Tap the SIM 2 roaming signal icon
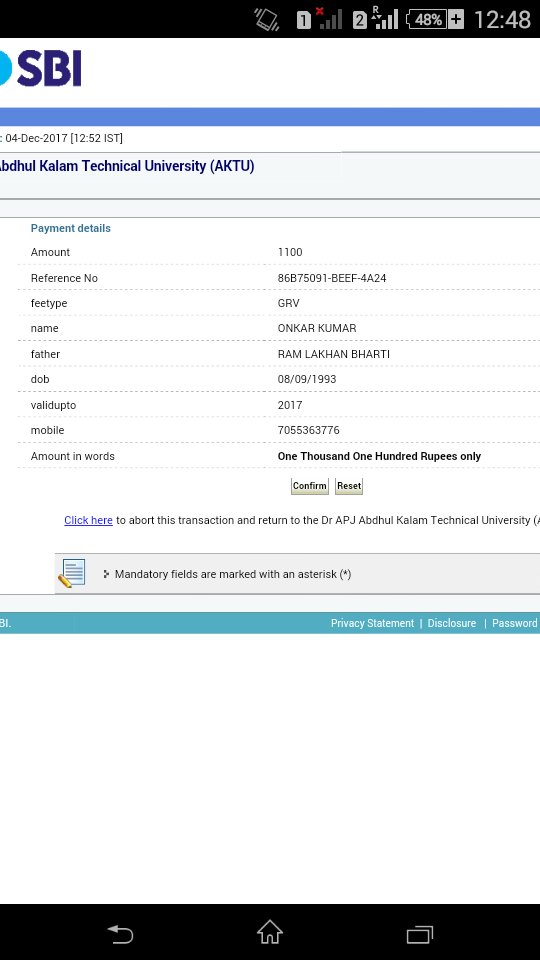Image resolution: width=540 pixels, height=960 pixels. click(375, 18)
